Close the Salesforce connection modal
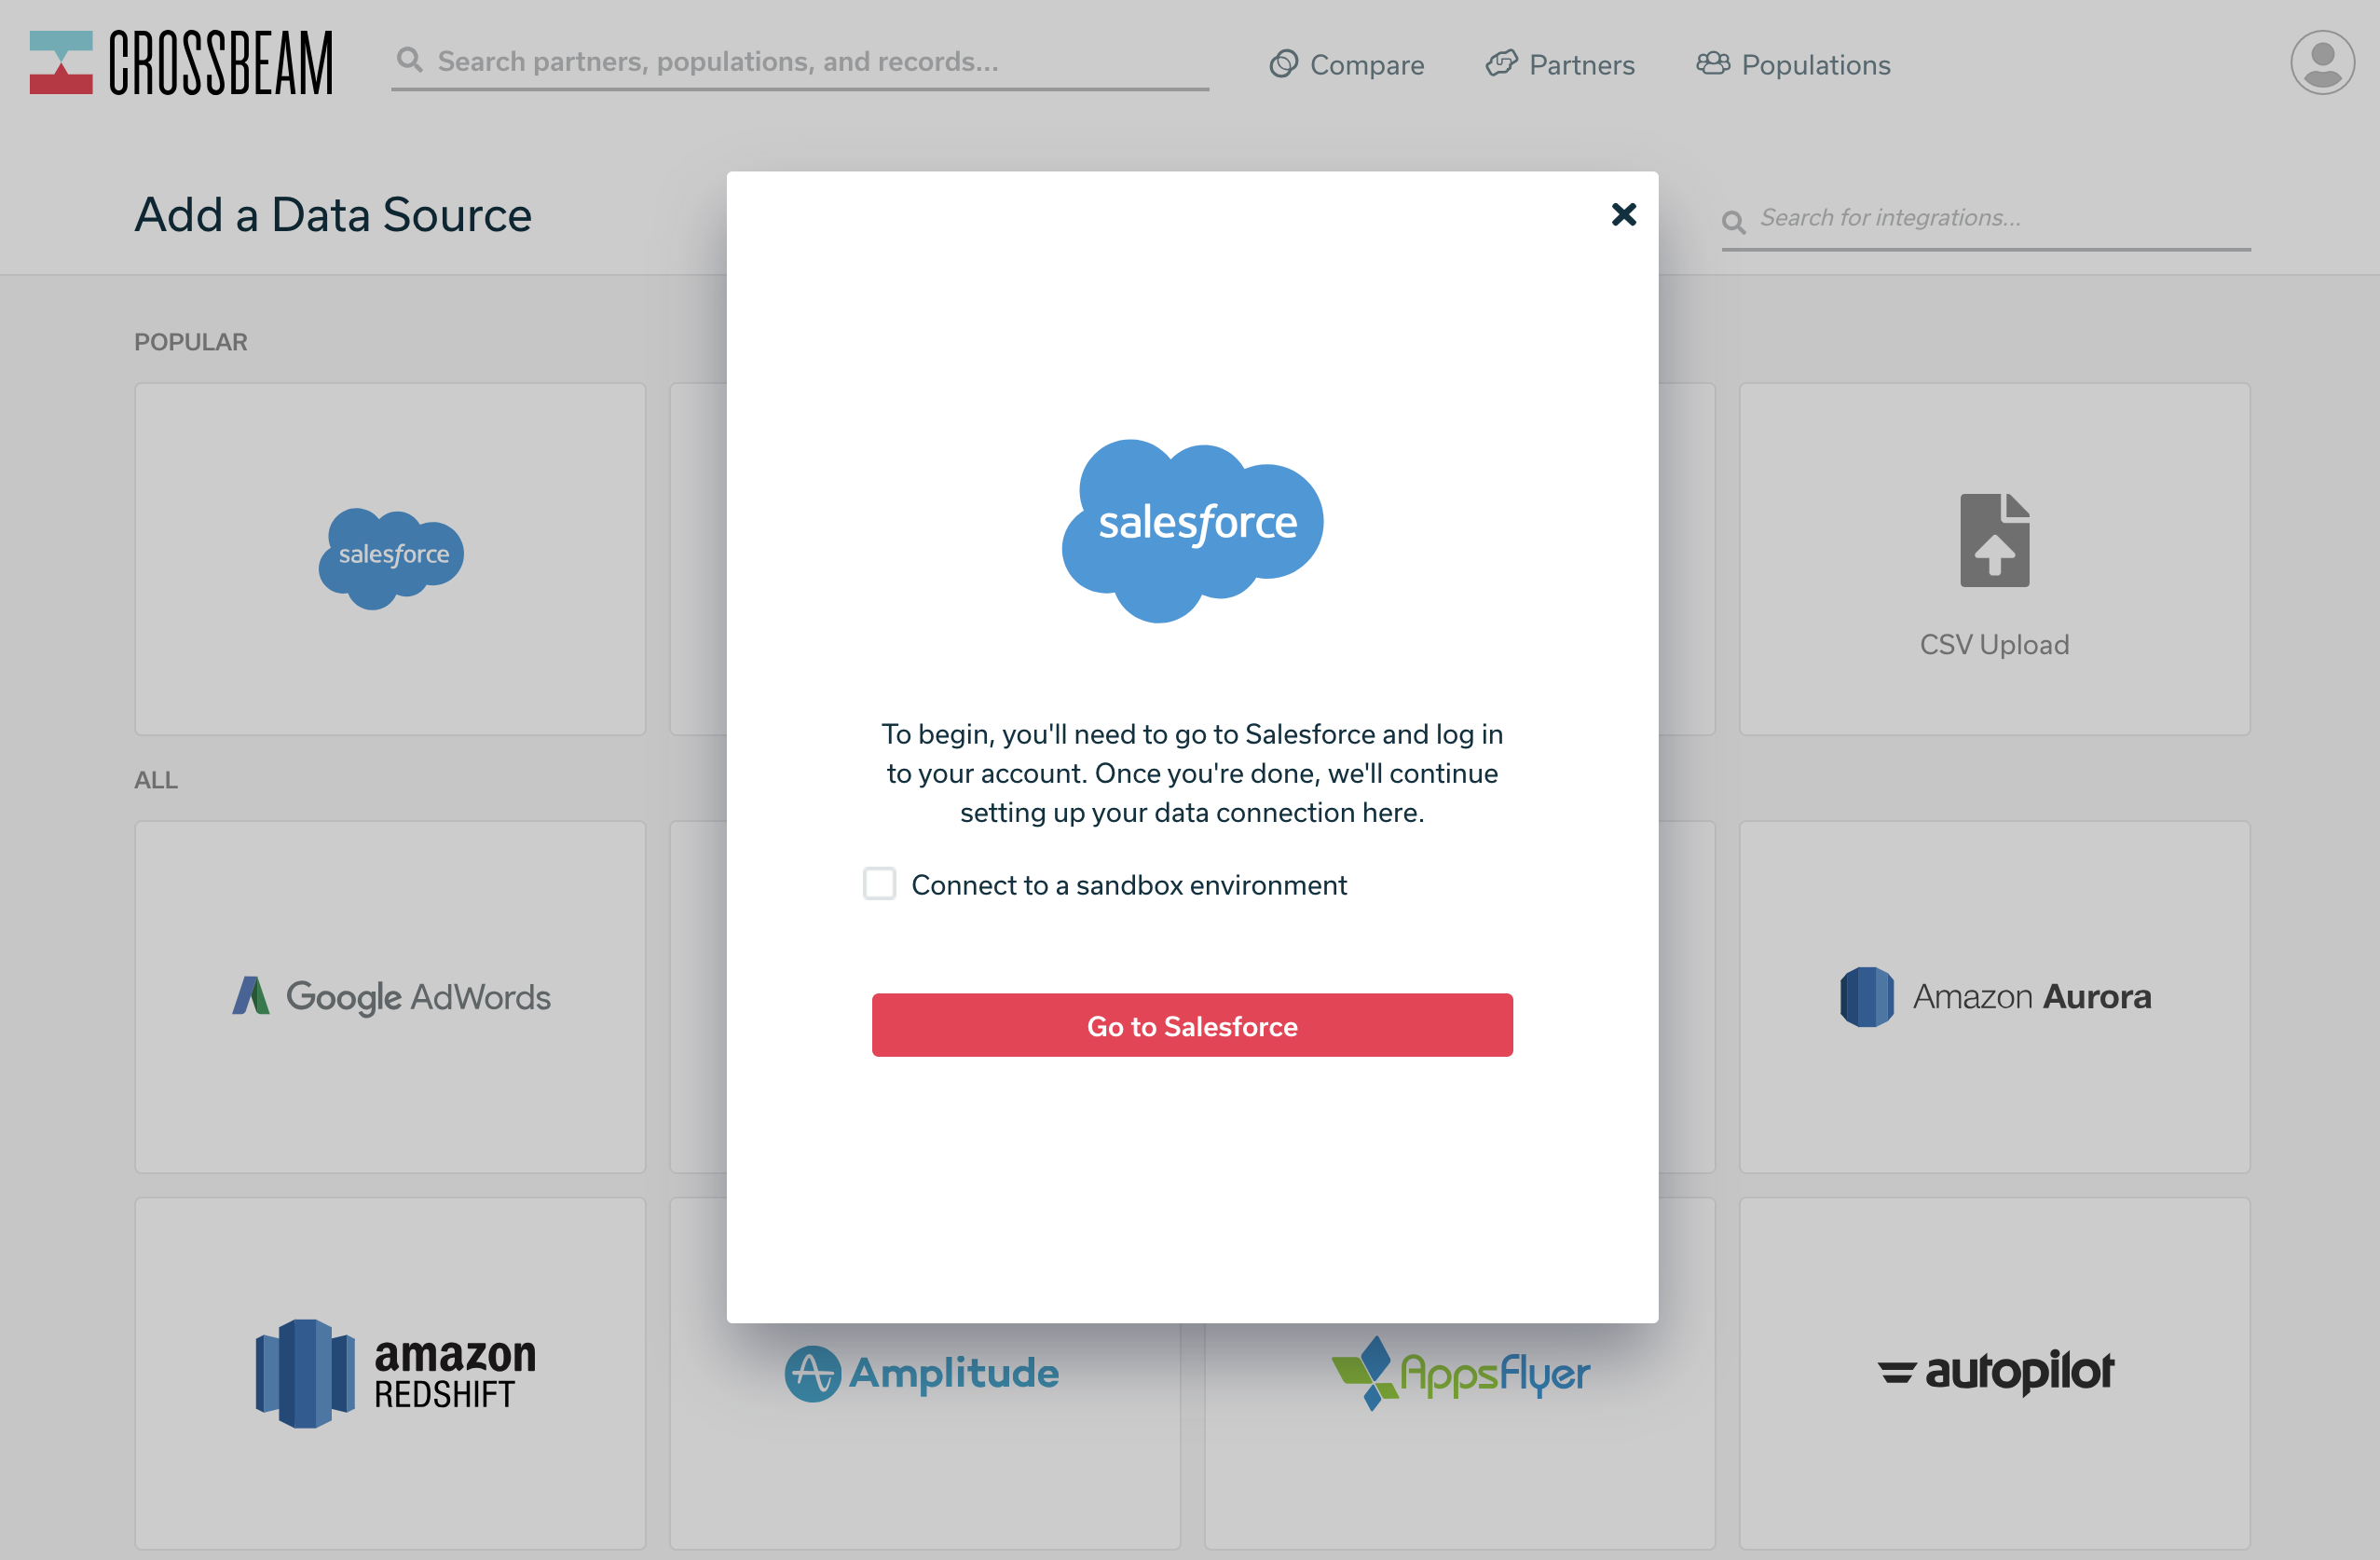Image resolution: width=2380 pixels, height=1560 pixels. pos(1621,214)
